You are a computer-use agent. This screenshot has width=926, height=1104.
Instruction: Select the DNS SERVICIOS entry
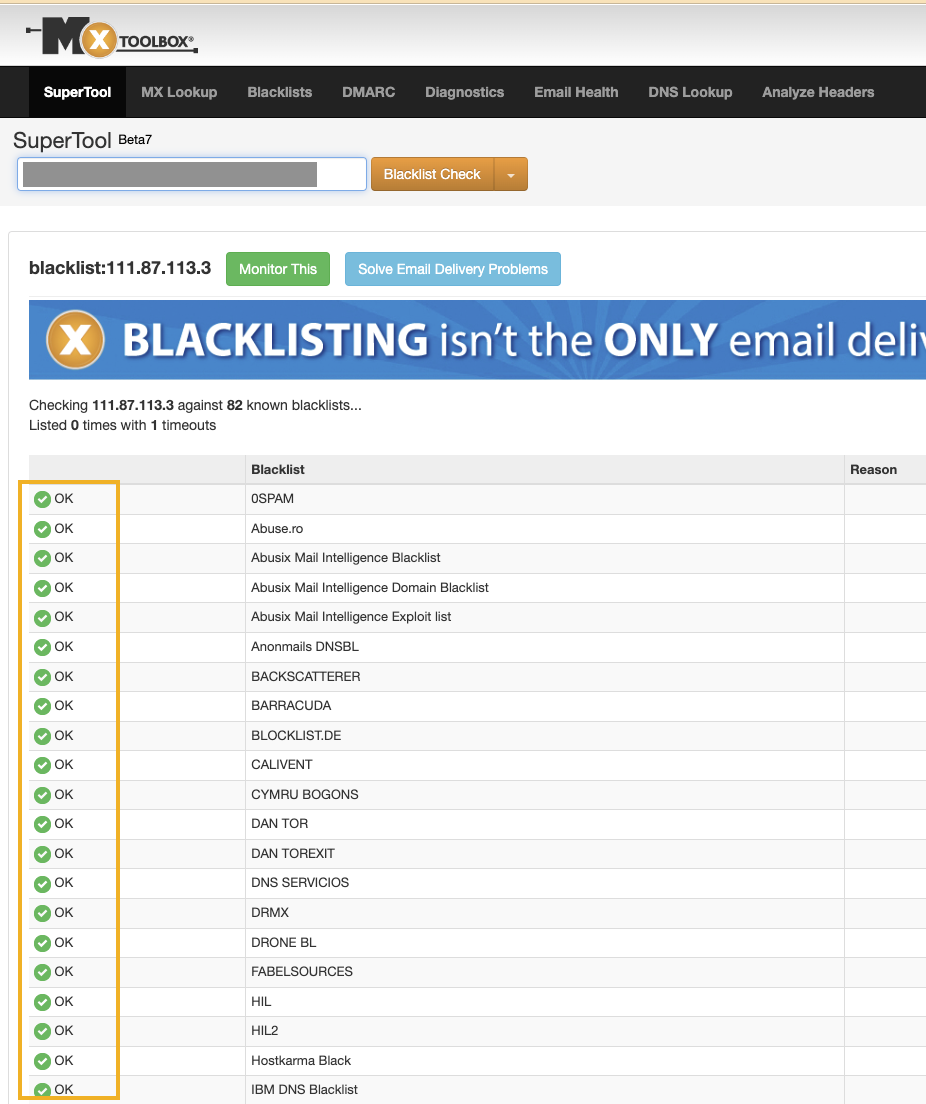coord(300,883)
